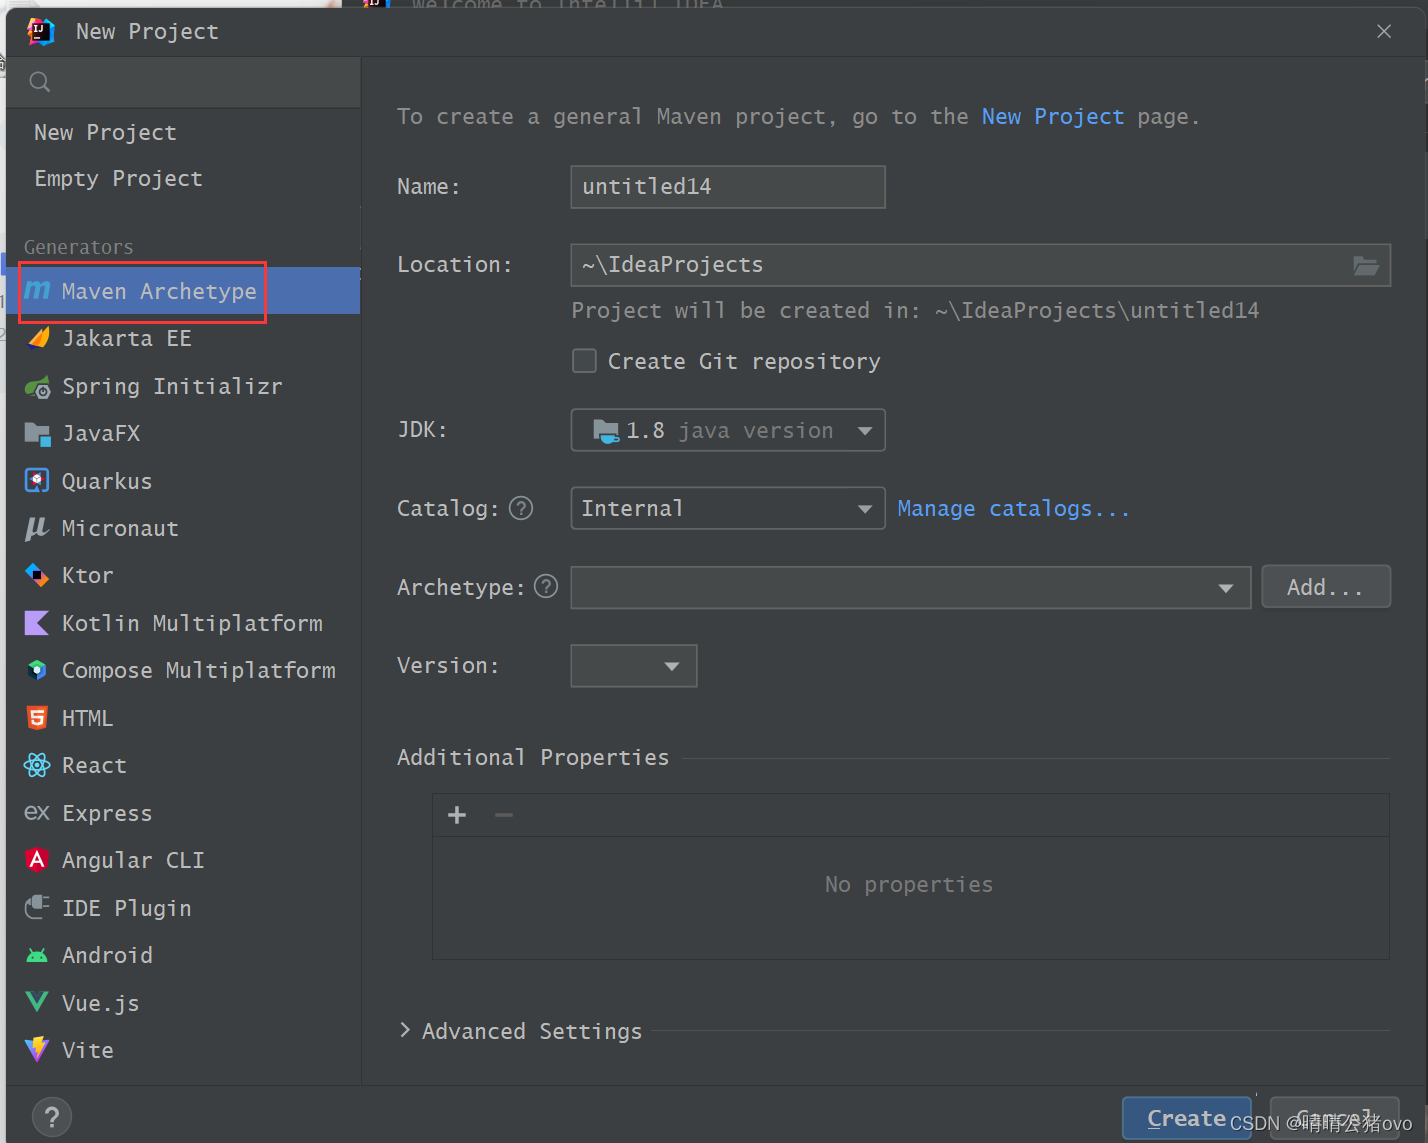Select the Quarkus label
1428x1143 pixels.
click(107, 481)
